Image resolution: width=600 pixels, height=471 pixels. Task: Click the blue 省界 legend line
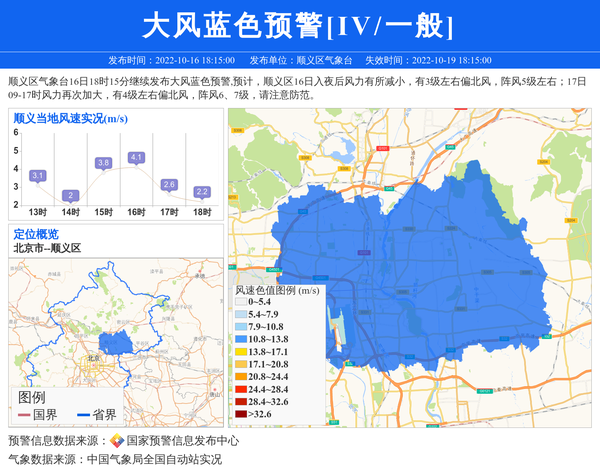click(x=81, y=415)
